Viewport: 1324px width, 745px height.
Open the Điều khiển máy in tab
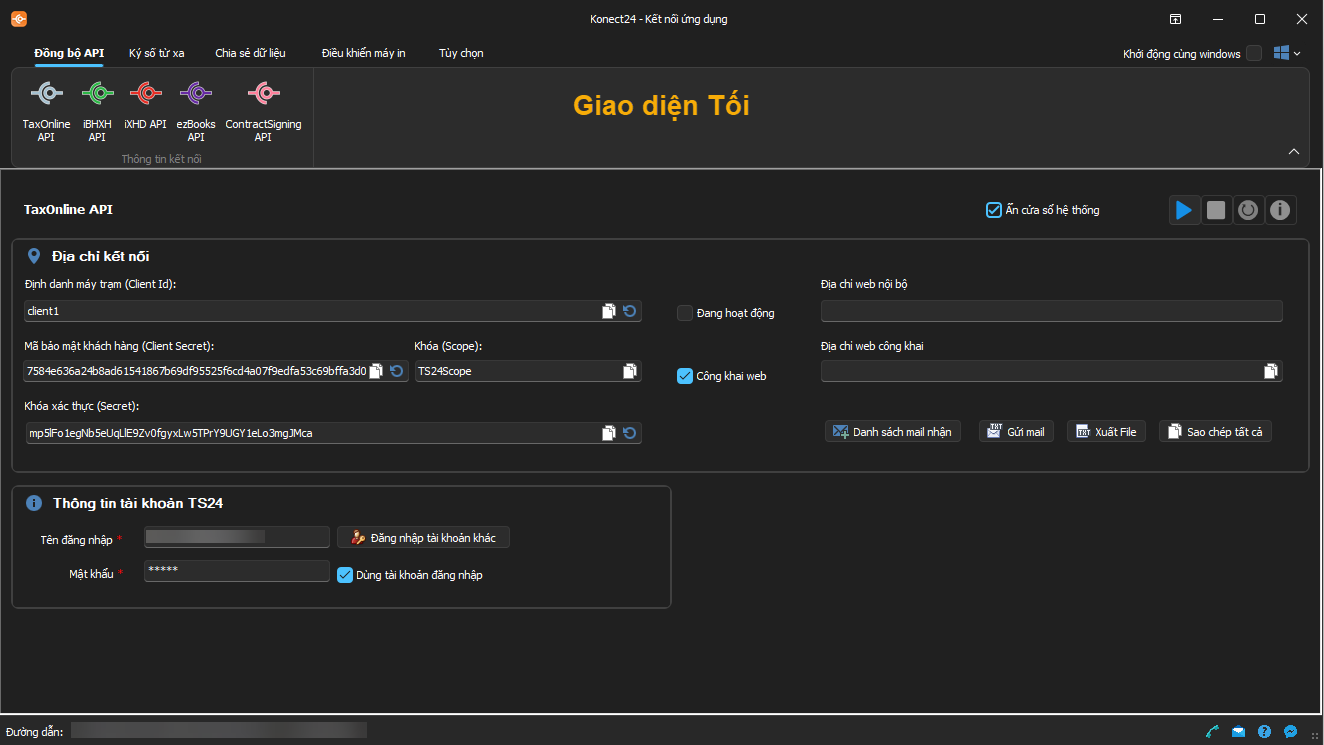coord(364,53)
